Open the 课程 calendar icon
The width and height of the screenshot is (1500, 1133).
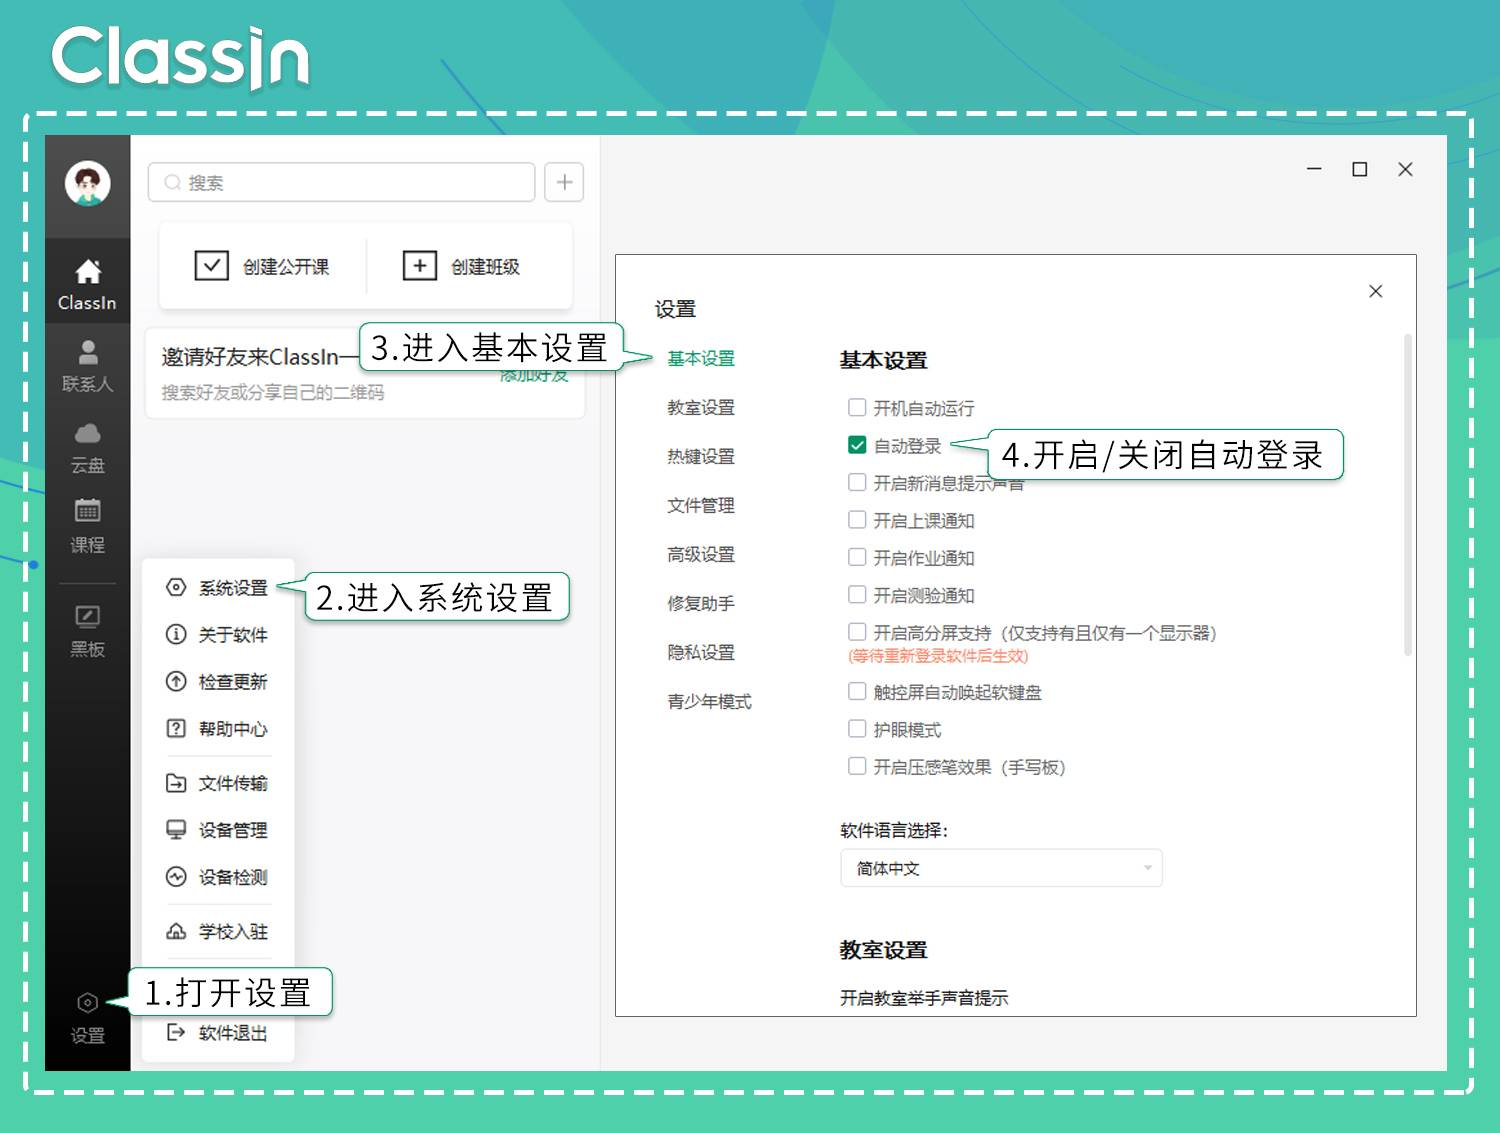[x=88, y=510]
